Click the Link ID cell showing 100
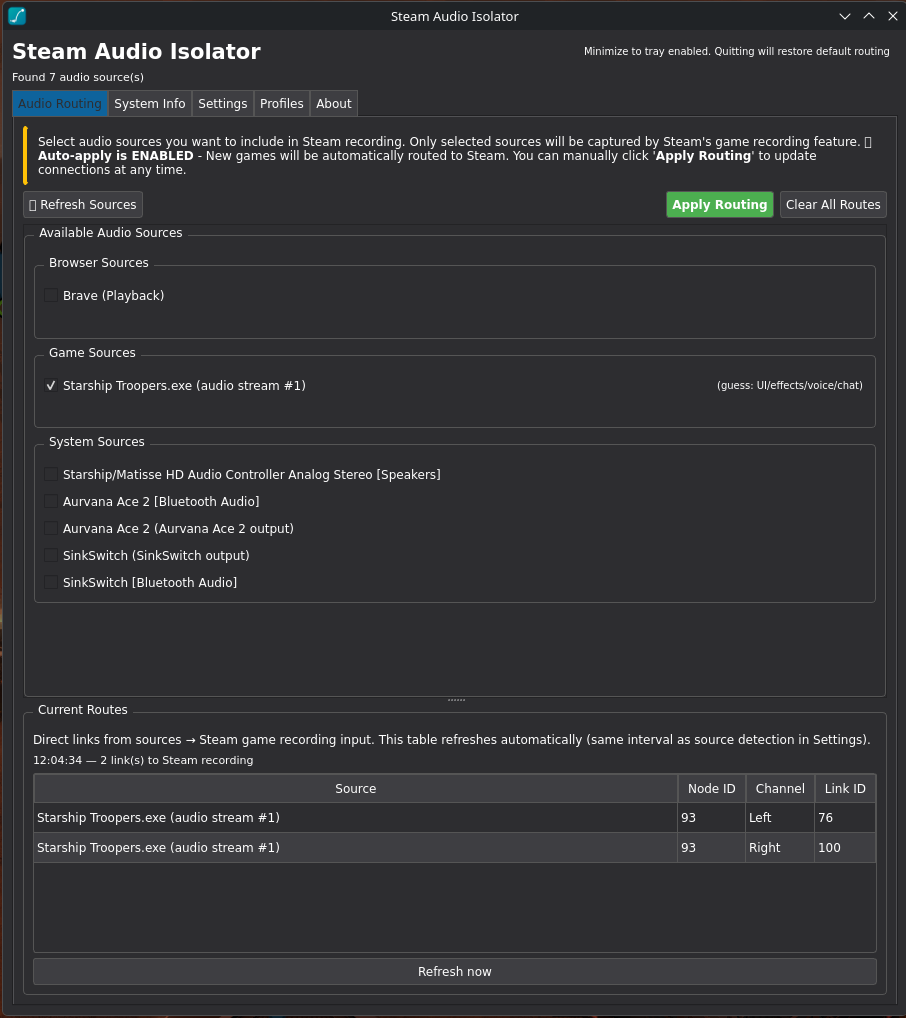This screenshot has width=906, height=1018. pos(845,847)
